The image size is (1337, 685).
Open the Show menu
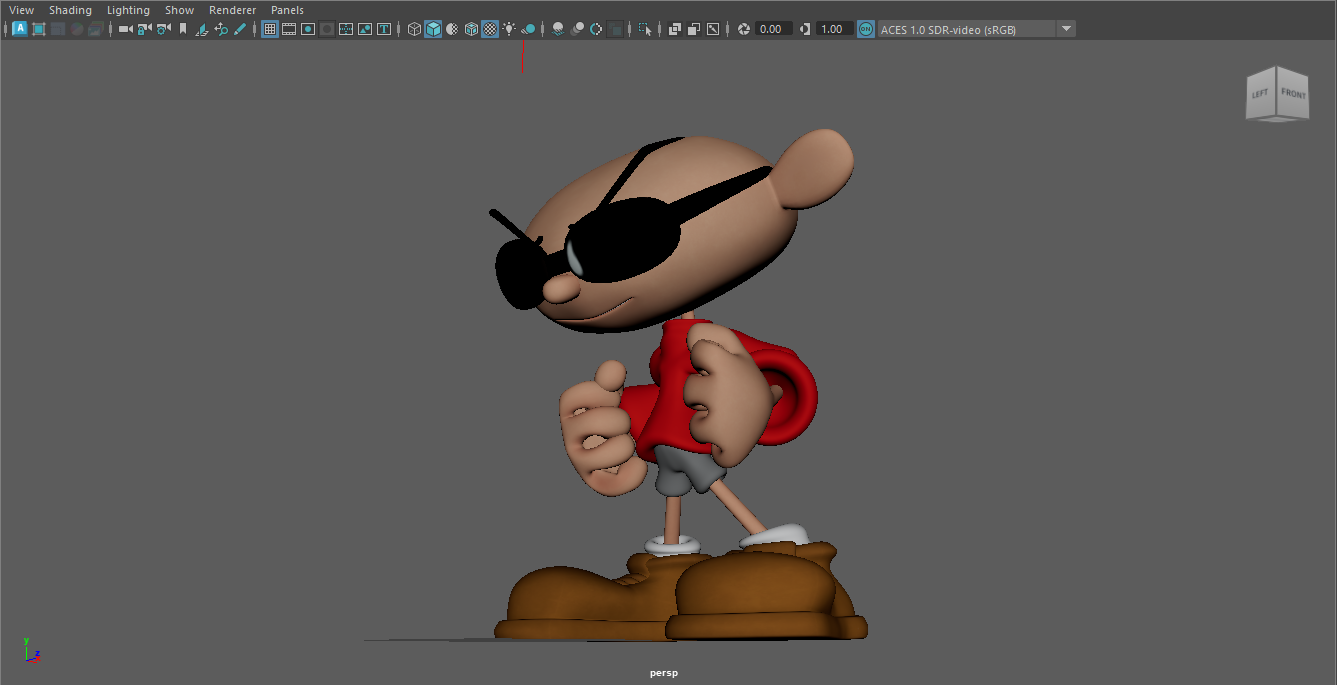click(180, 10)
